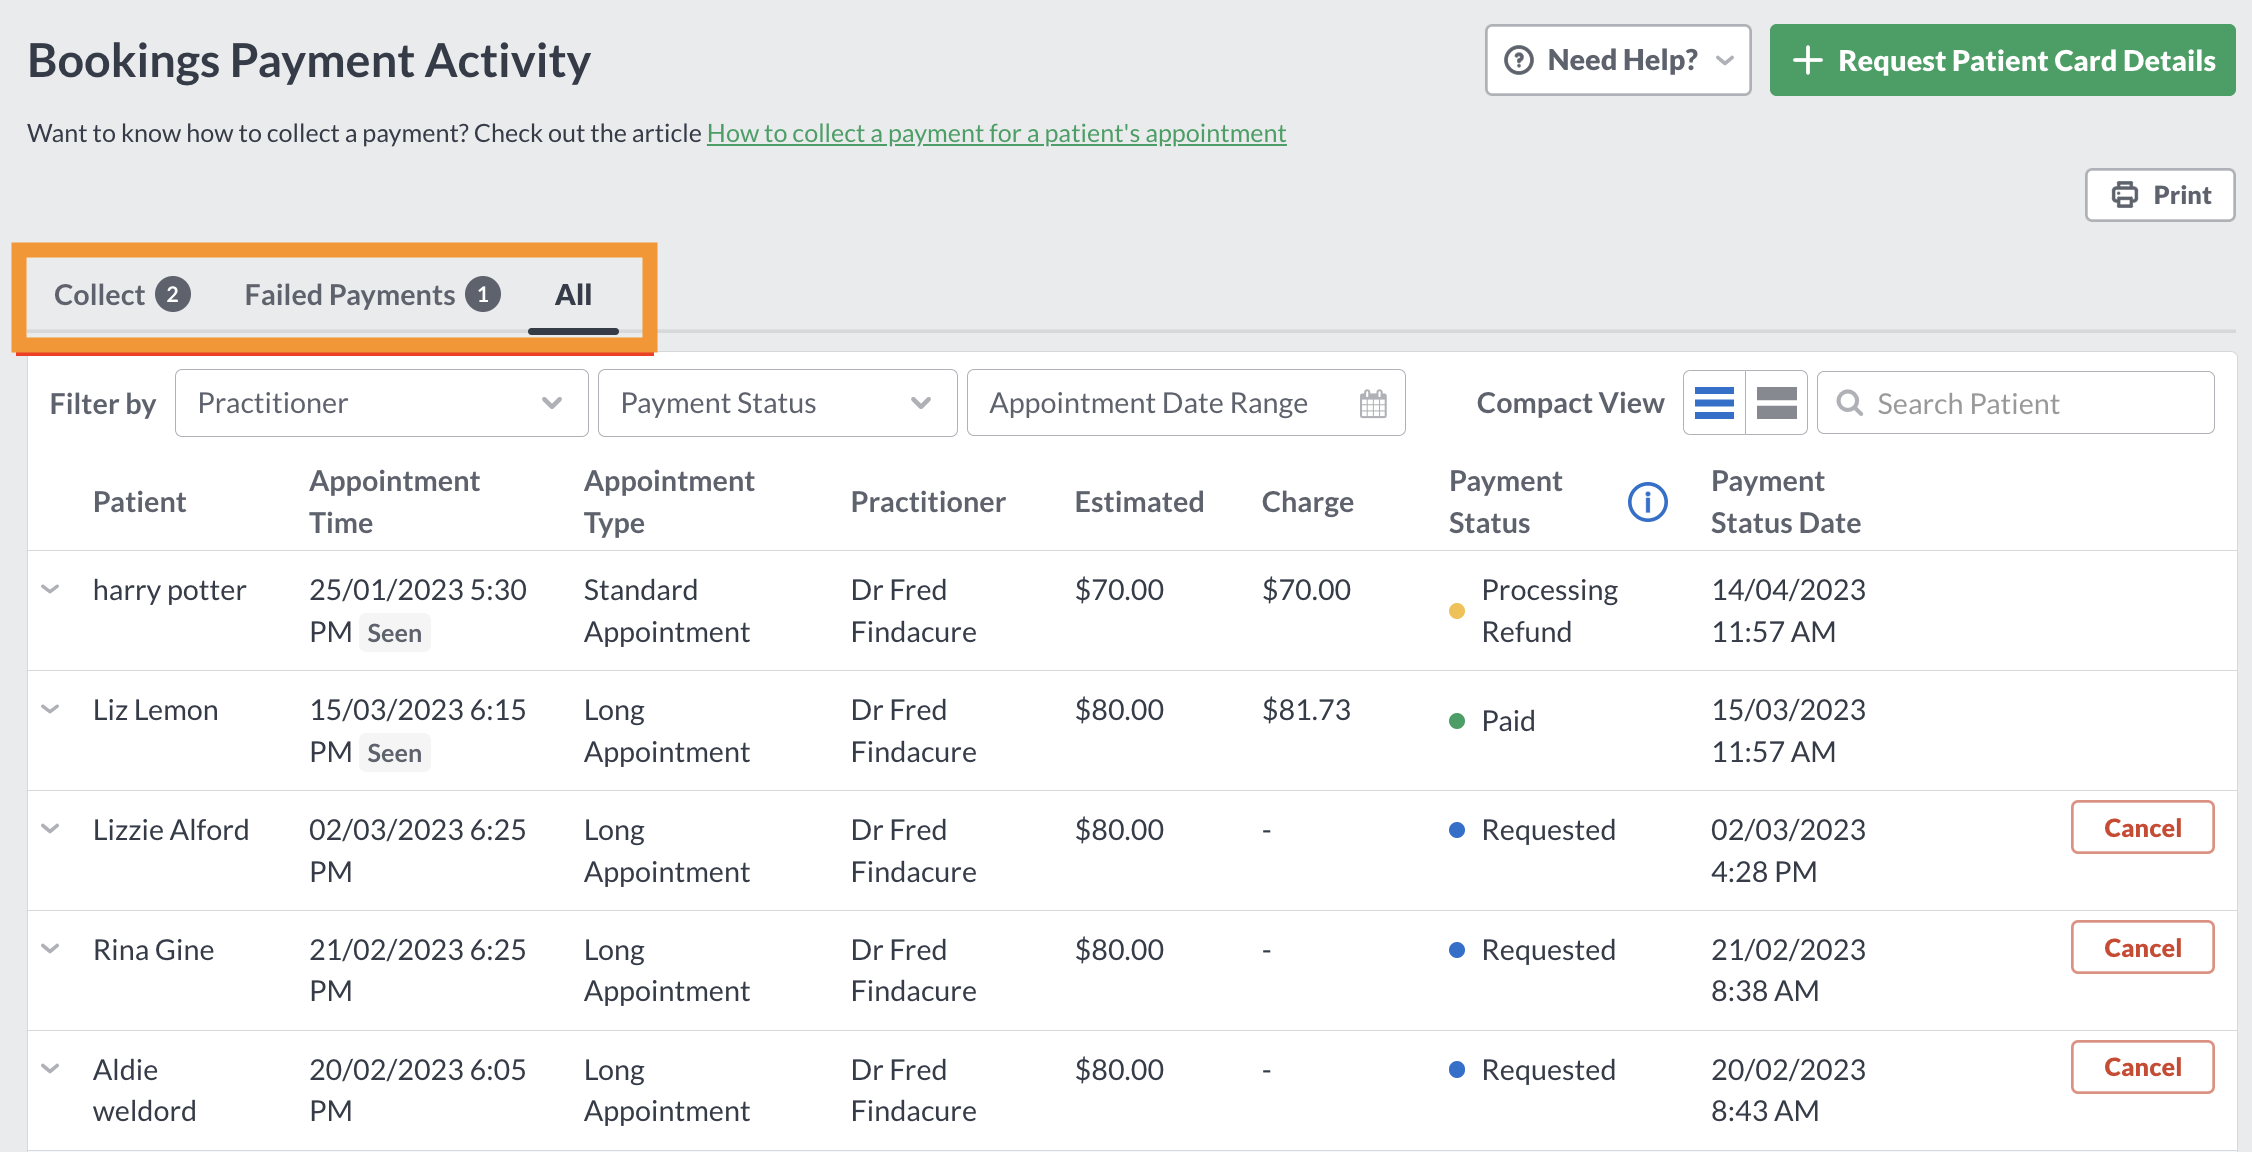Click Standard Appointment type for harry potter
Viewport: 2252px width, 1152px height.
(x=666, y=611)
